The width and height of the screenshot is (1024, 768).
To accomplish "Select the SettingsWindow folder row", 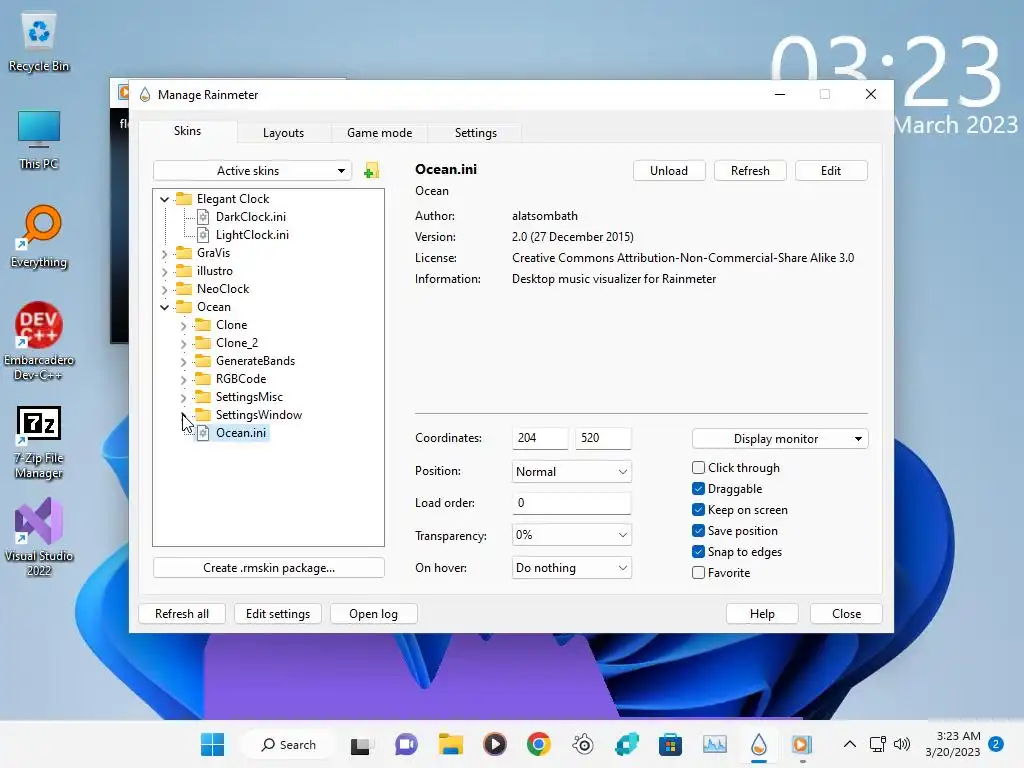I will (259, 415).
